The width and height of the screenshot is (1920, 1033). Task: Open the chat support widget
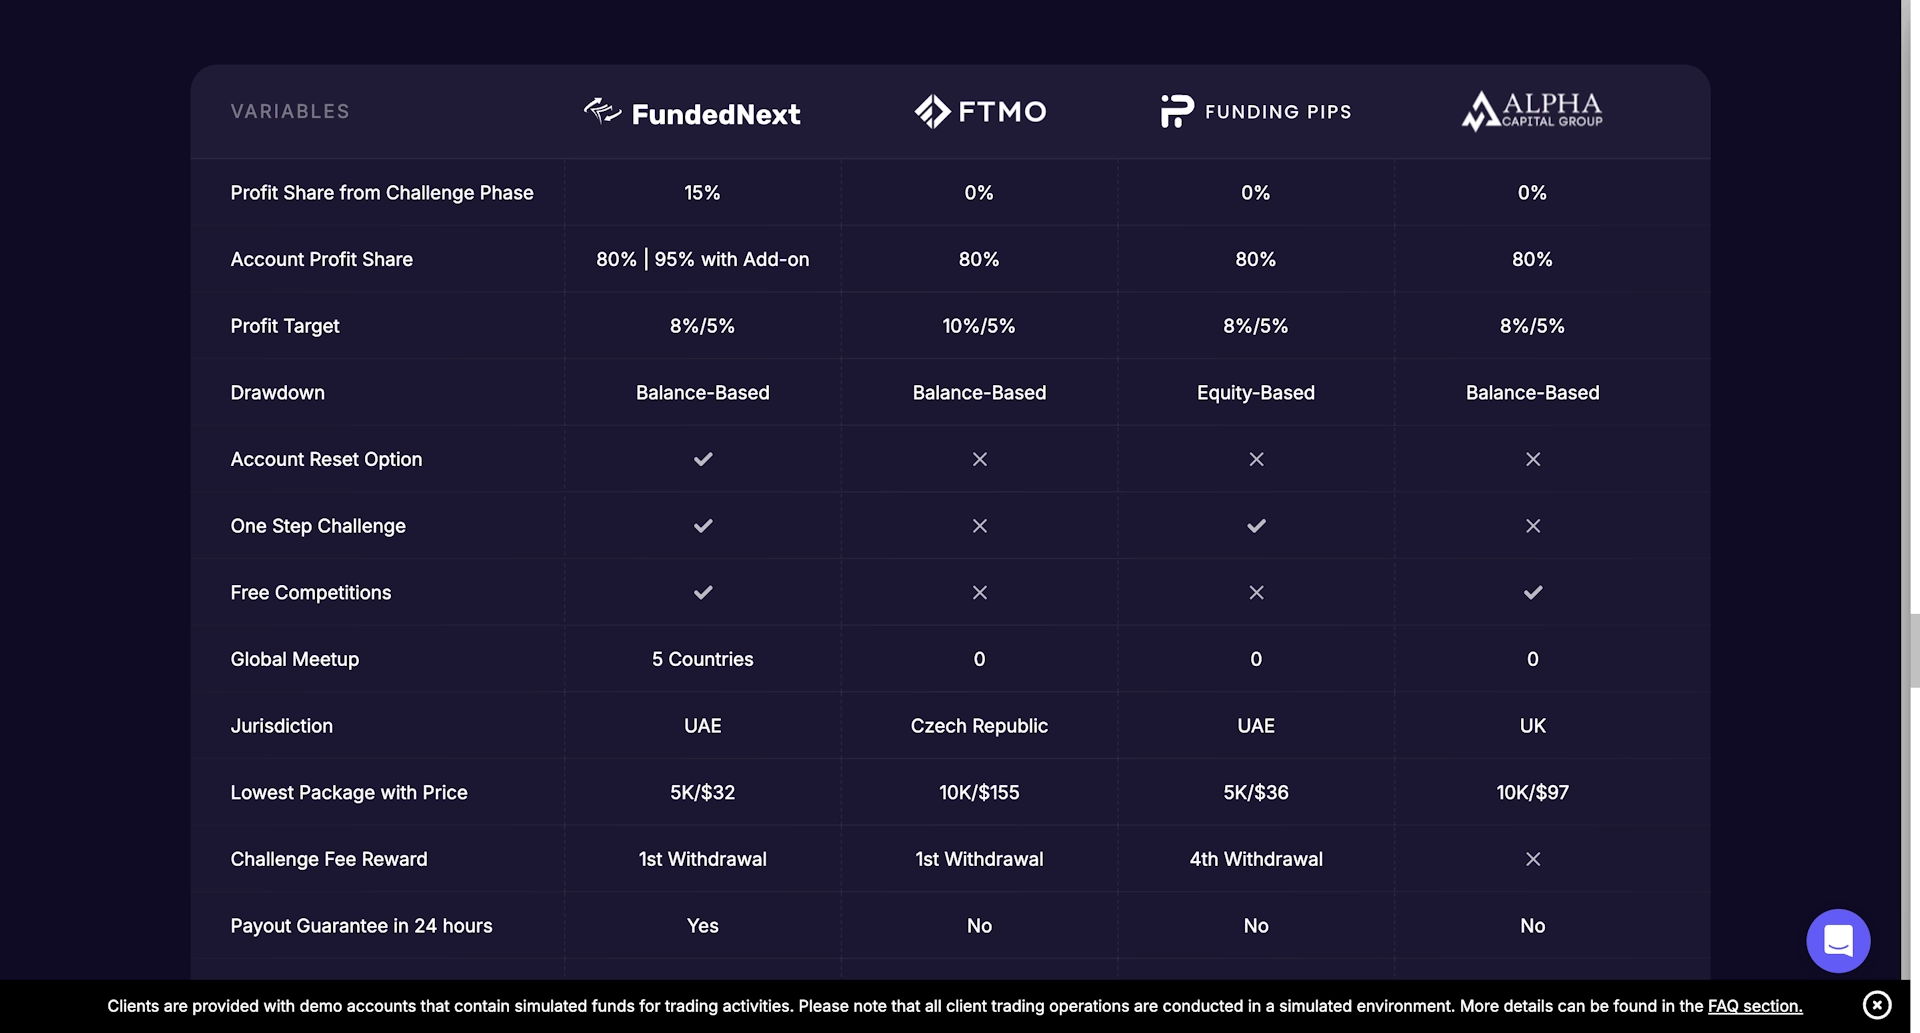1838,941
